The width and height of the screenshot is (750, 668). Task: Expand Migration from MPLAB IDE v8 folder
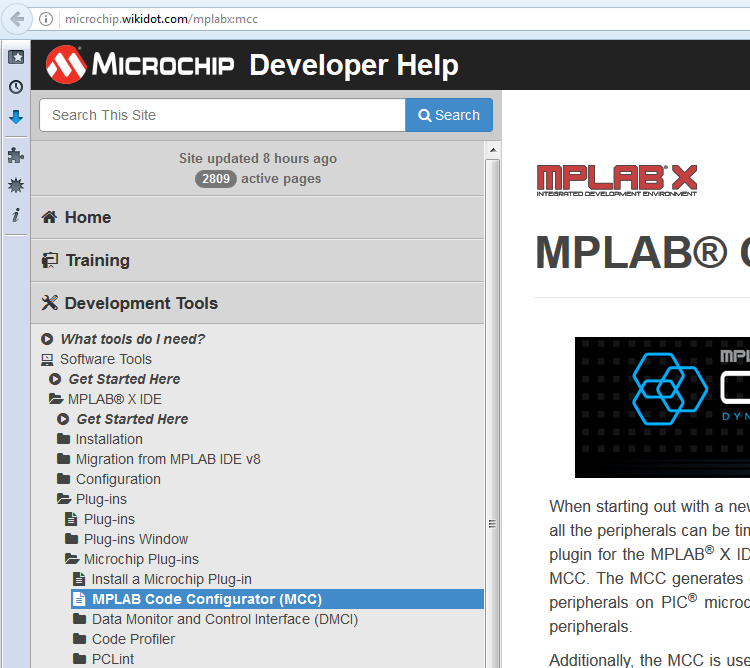point(168,459)
